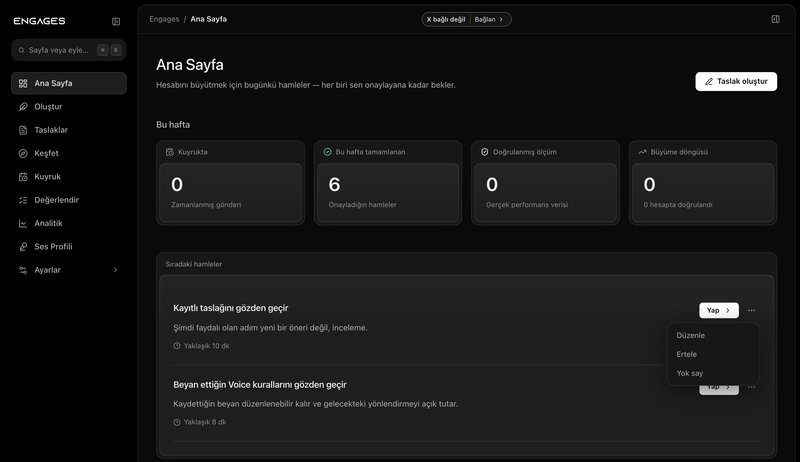Click the Zamanlanmış gönderi label
The height and width of the screenshot is (462, 800).
click(x=206, y=204)
